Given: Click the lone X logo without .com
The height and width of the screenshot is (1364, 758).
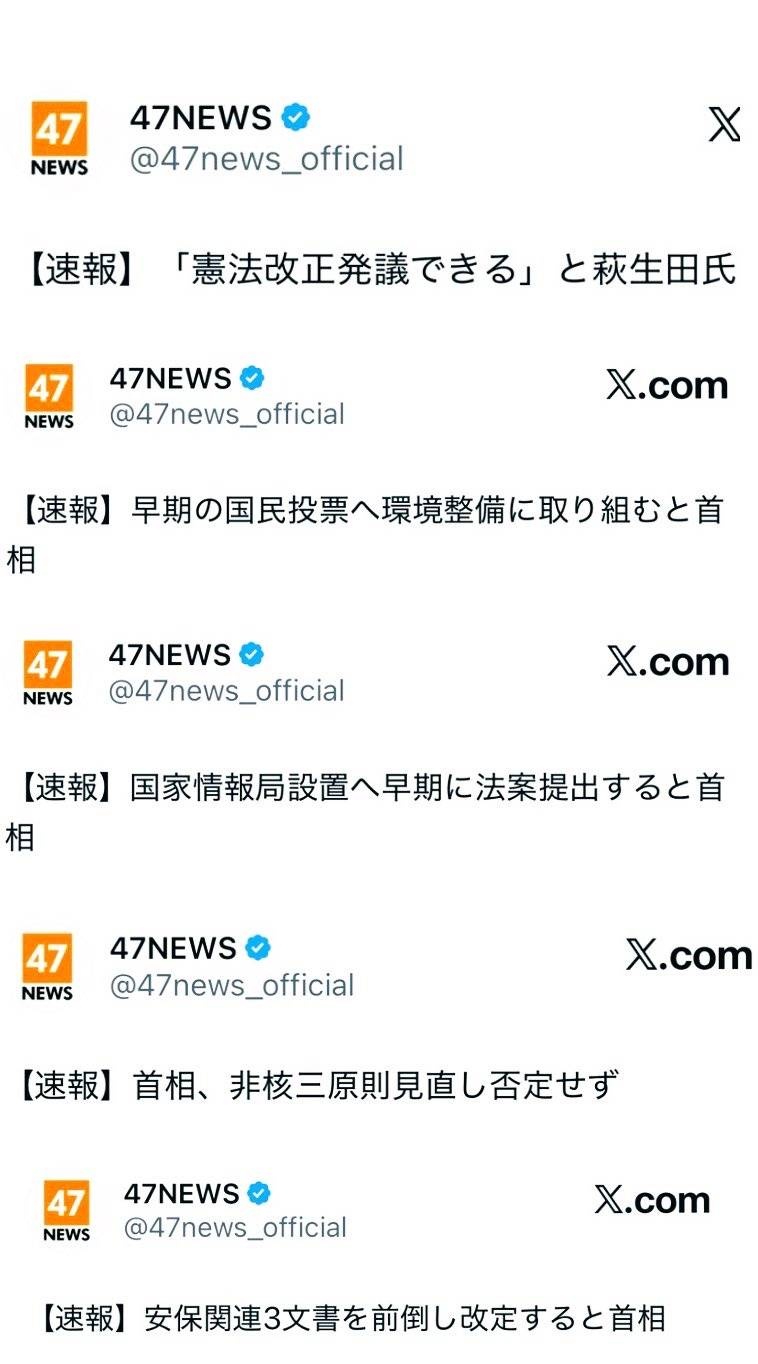Looking at the screenshot, I should [724, 124].
